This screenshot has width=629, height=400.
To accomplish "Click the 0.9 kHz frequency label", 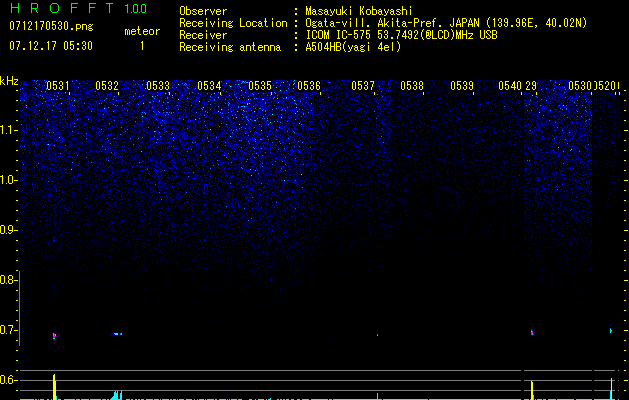I will (8, 230).
